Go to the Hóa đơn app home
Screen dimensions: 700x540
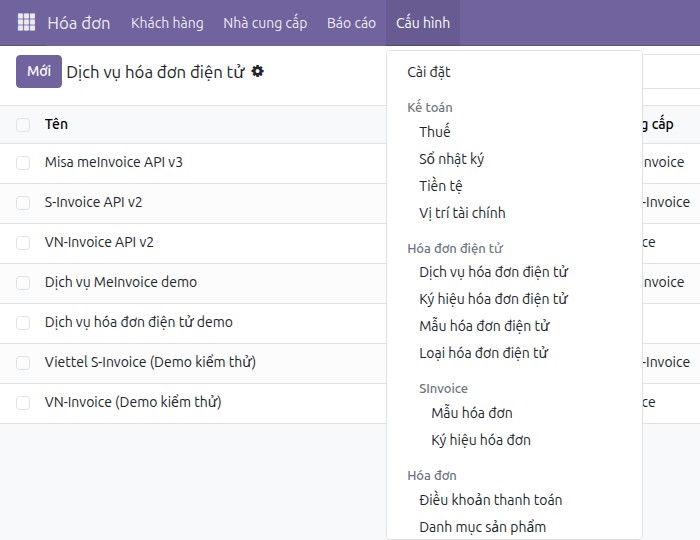[79, 23]
